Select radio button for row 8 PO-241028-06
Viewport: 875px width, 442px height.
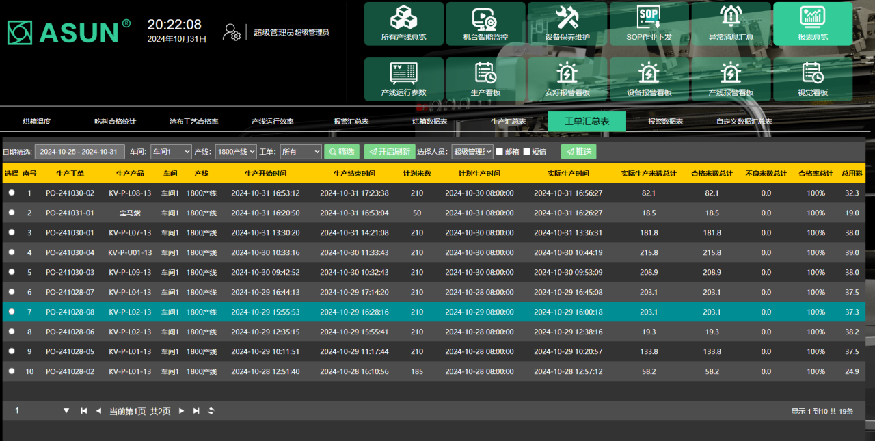click(x=12, y=332)
